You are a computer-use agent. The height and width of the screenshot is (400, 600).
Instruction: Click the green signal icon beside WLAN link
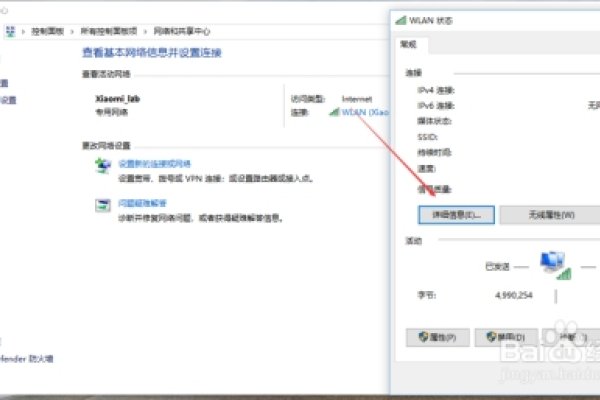tap(334, 112)
